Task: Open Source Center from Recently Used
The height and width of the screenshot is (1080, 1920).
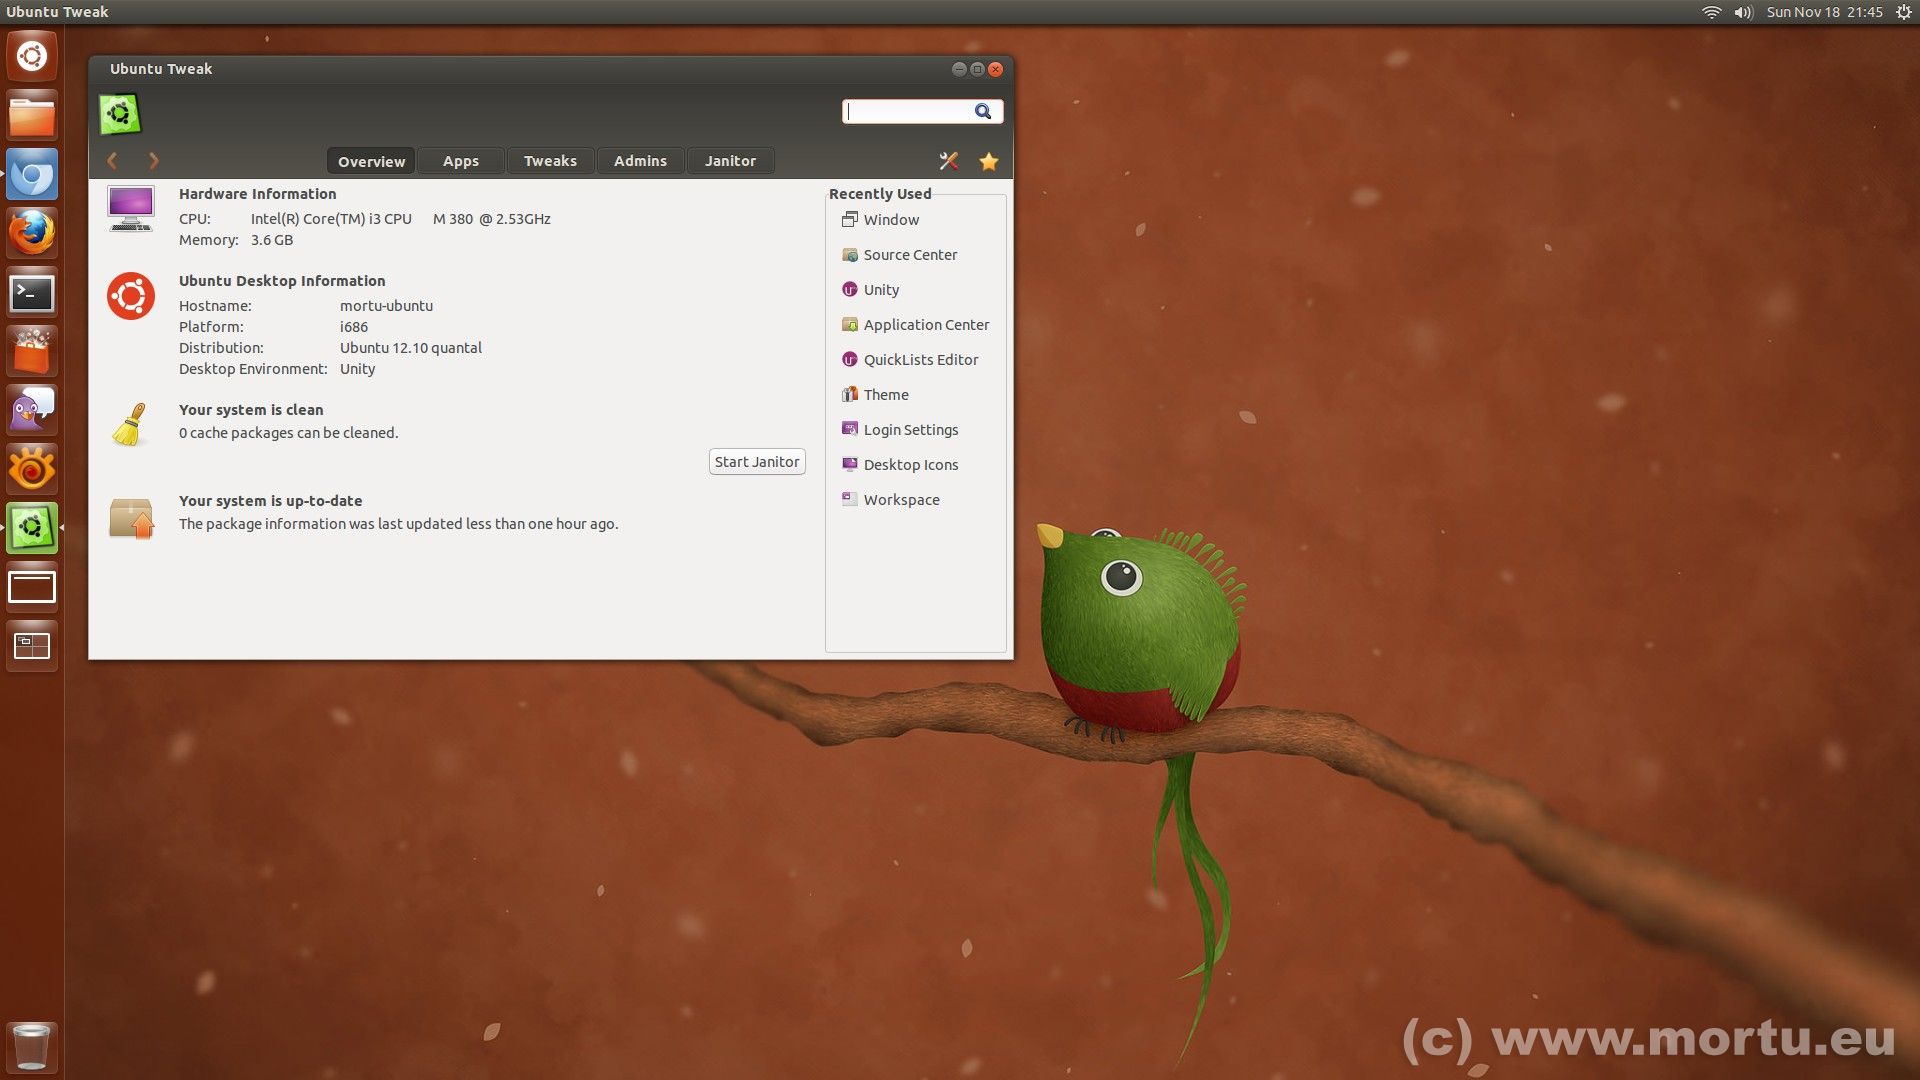Action: point(909,255)
